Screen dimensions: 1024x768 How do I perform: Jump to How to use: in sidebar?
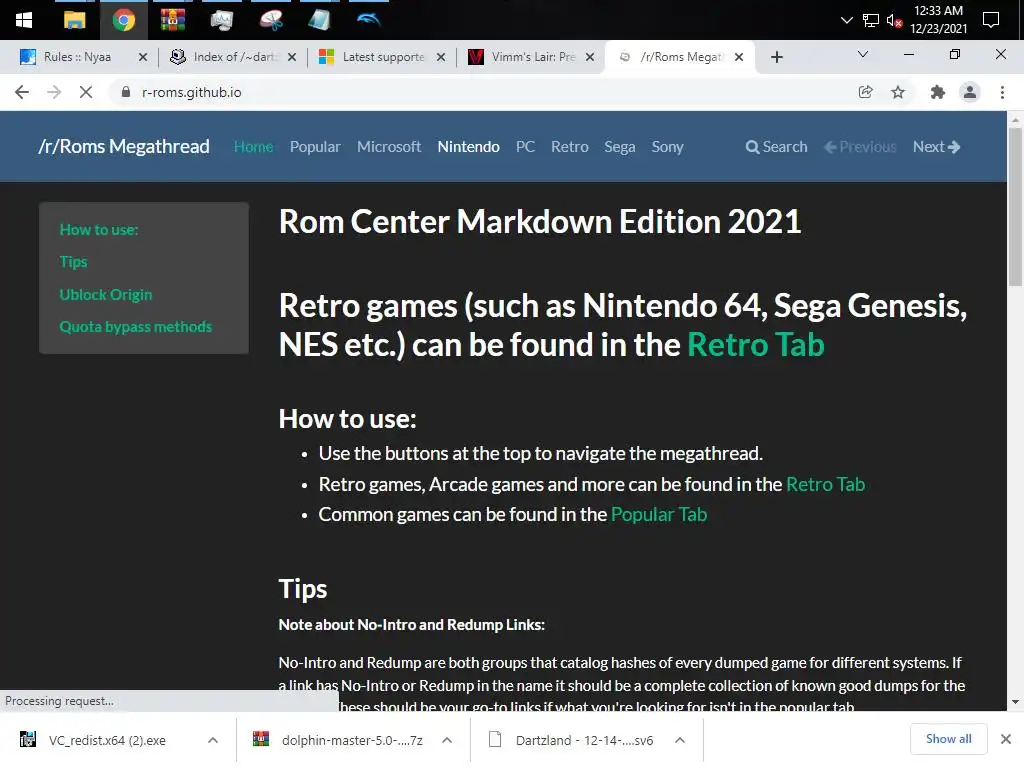(x=99, y=230)
